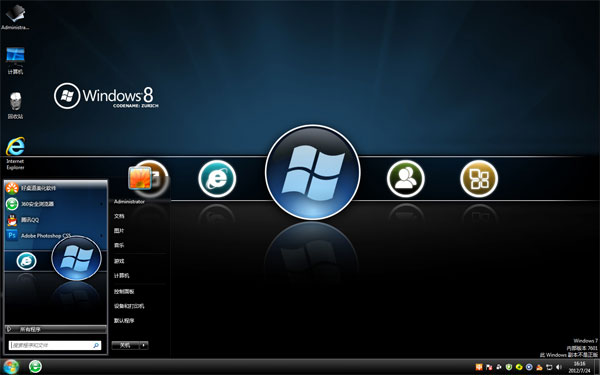Click the magnifier icon in search box

click(96, 345)
